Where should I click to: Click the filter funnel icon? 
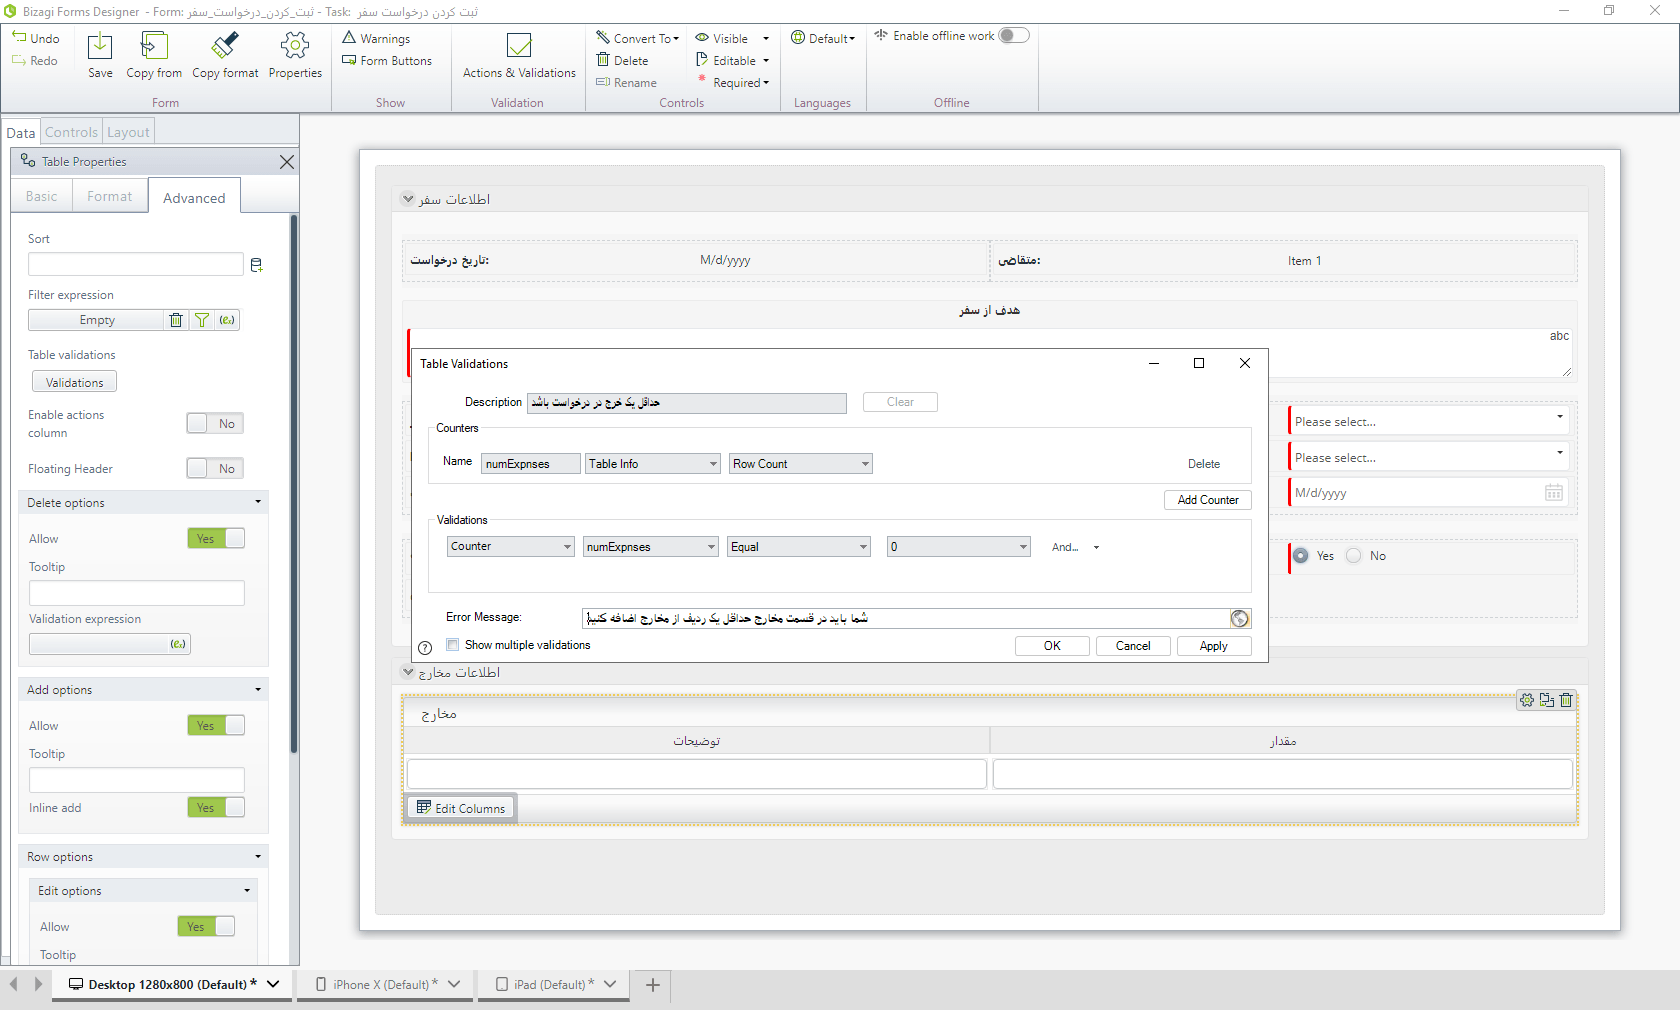[x=202, y=320]
